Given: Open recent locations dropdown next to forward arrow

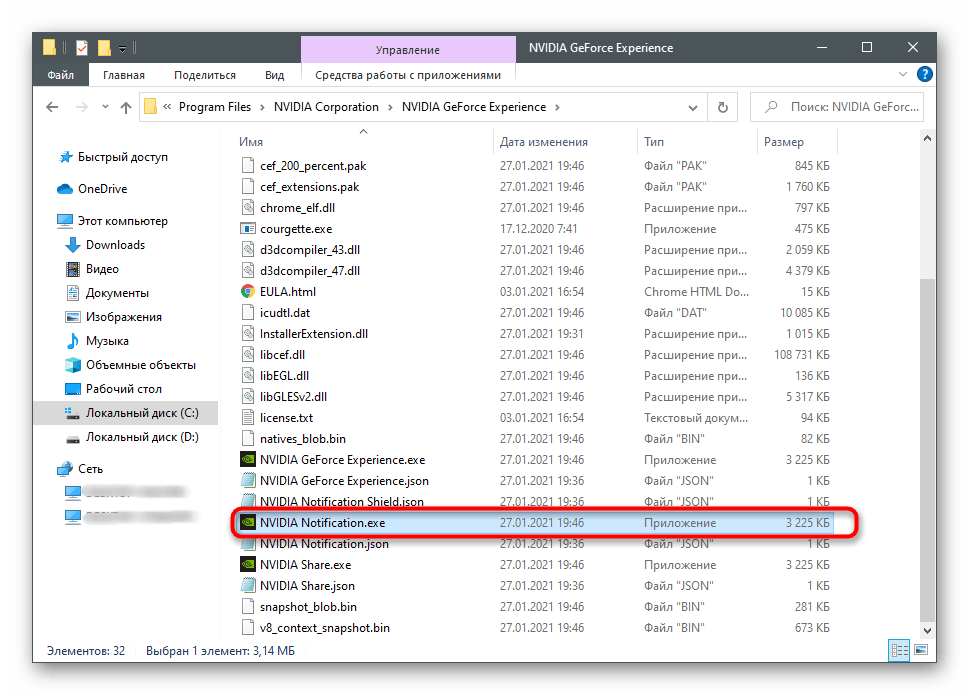Looking at the screenshot, I should (105, 107).
